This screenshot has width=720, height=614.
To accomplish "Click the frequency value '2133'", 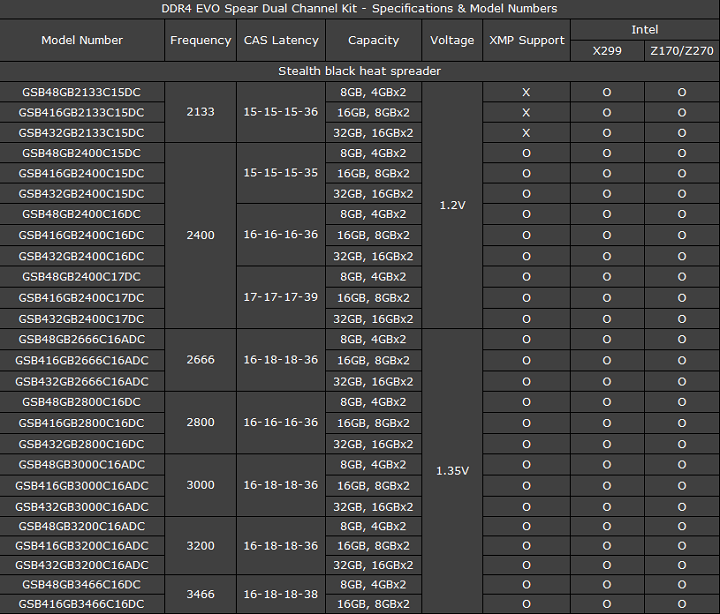I will click(201, 112).
